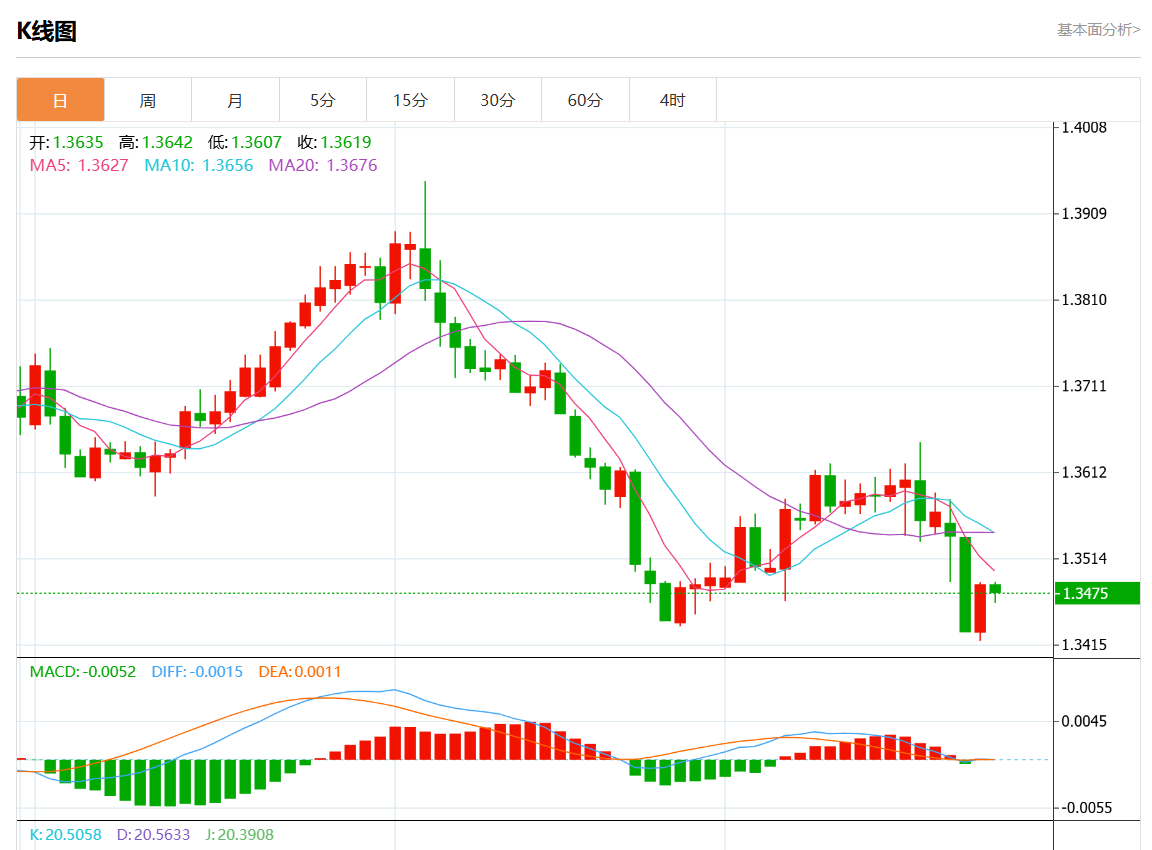This screenshot has width=1152, height=850.
Task: Show the 60分 chart tab
Action: [585, 100]
